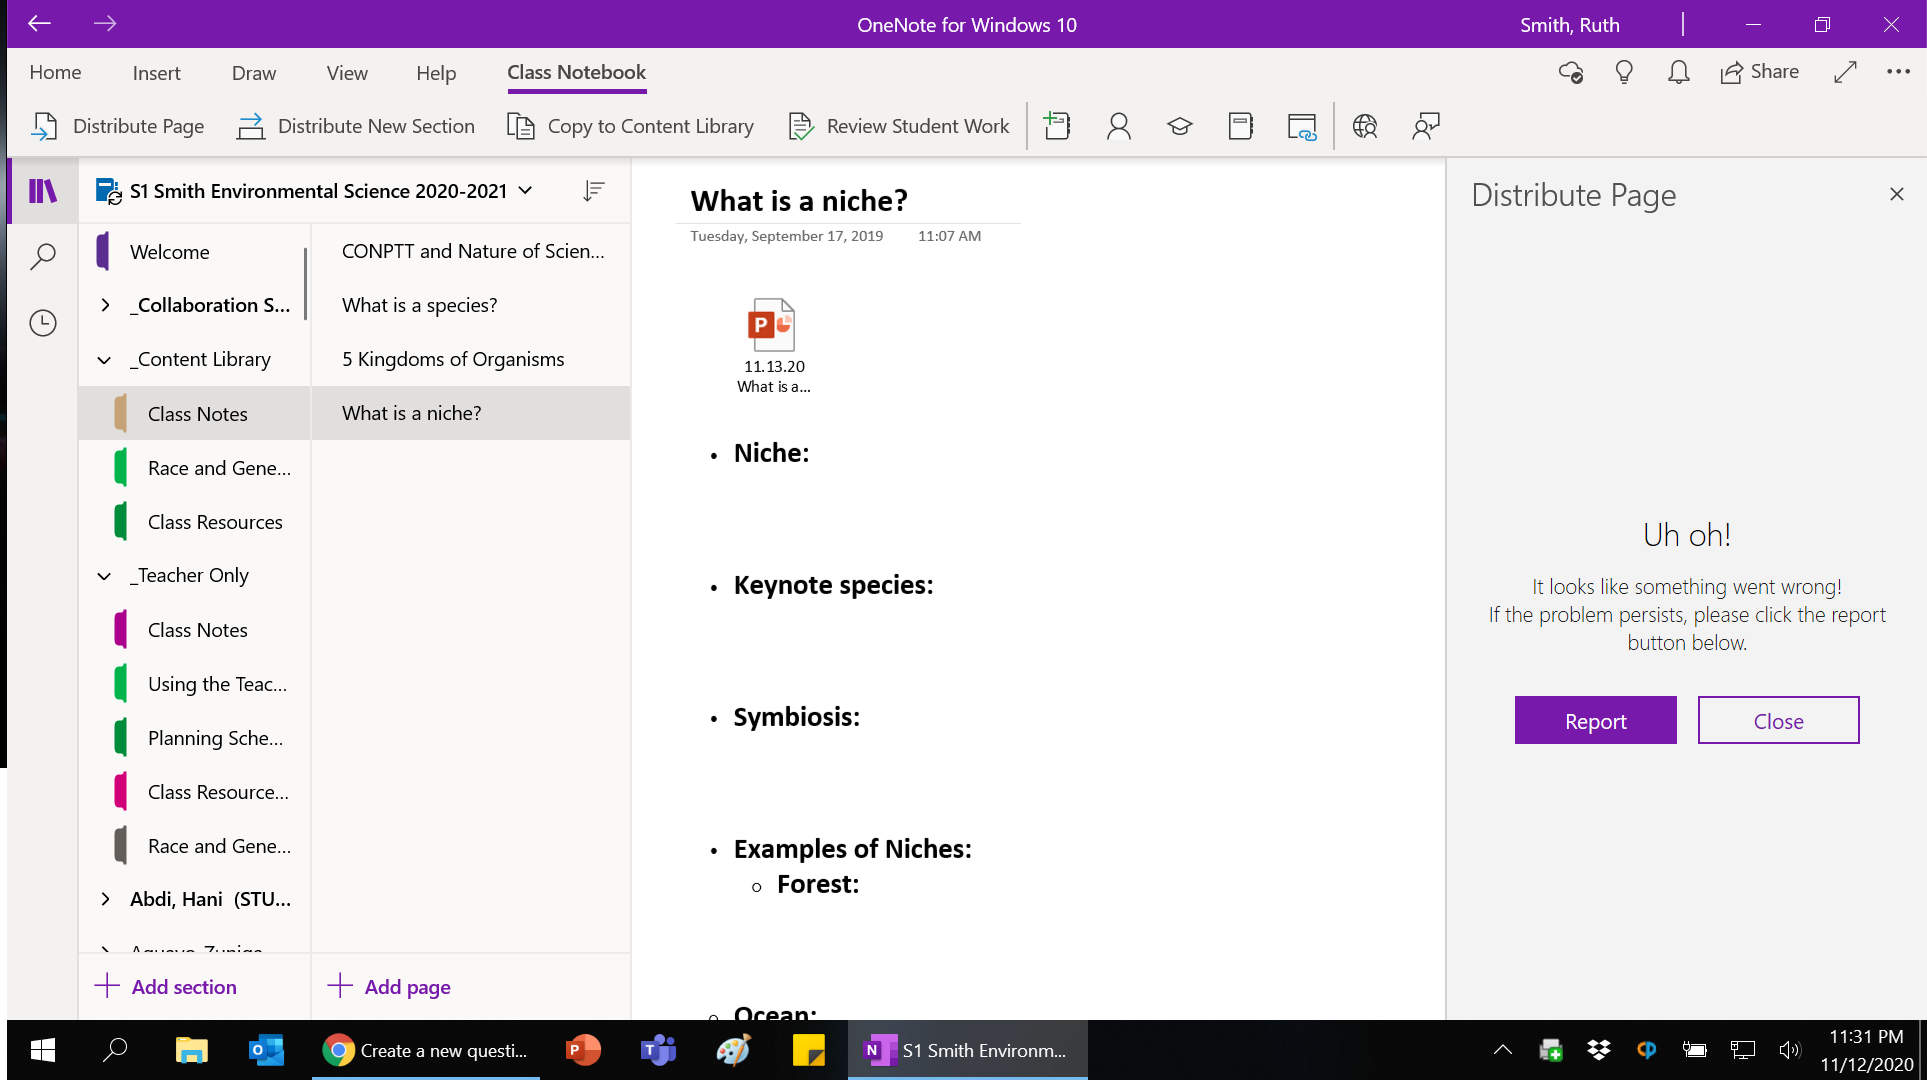Toggle the recent pages history panel

pyautogui.click(x=42, y=322)
